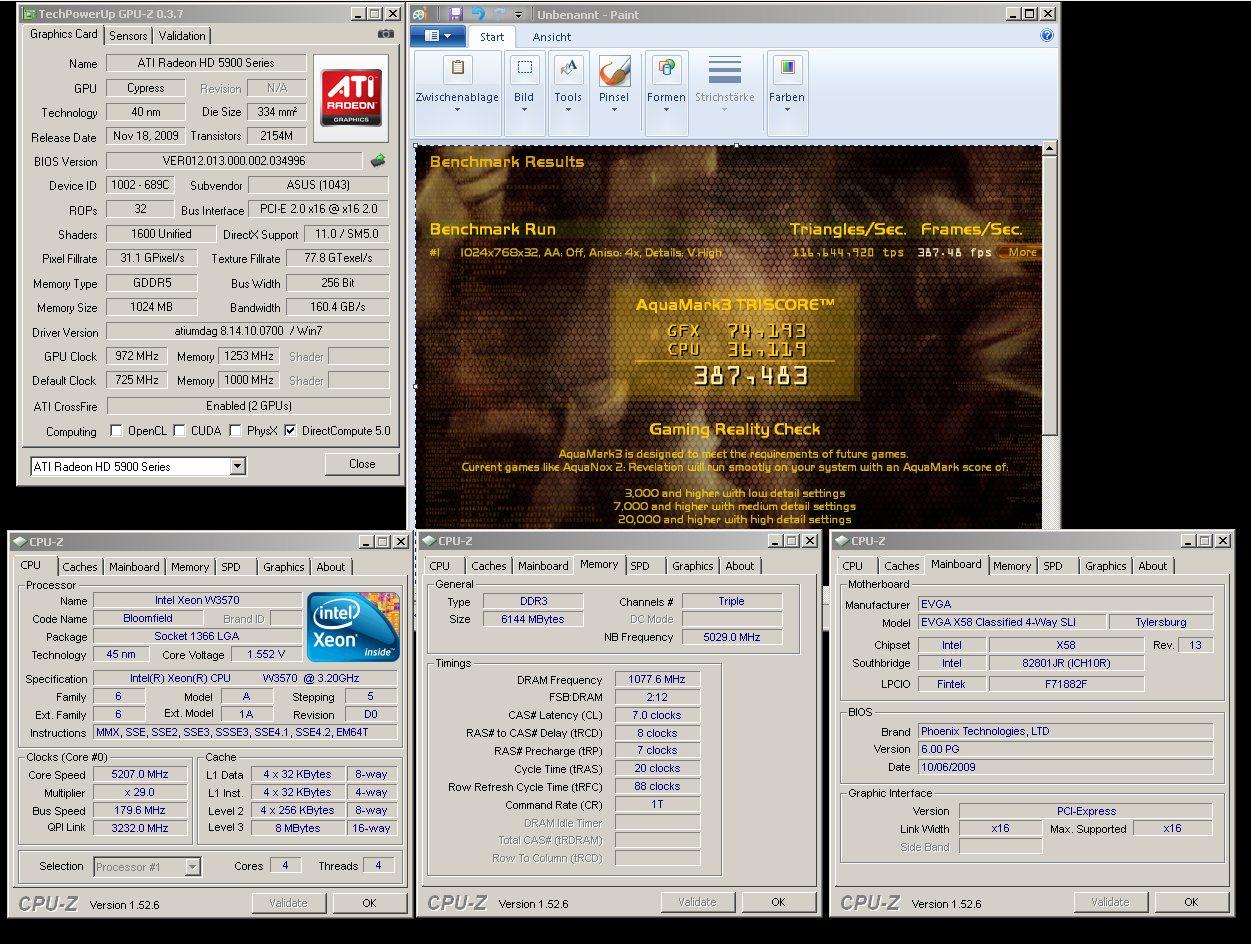Expand the Bild dropdown arrow
1251x944 pixels.
(524, 109)
